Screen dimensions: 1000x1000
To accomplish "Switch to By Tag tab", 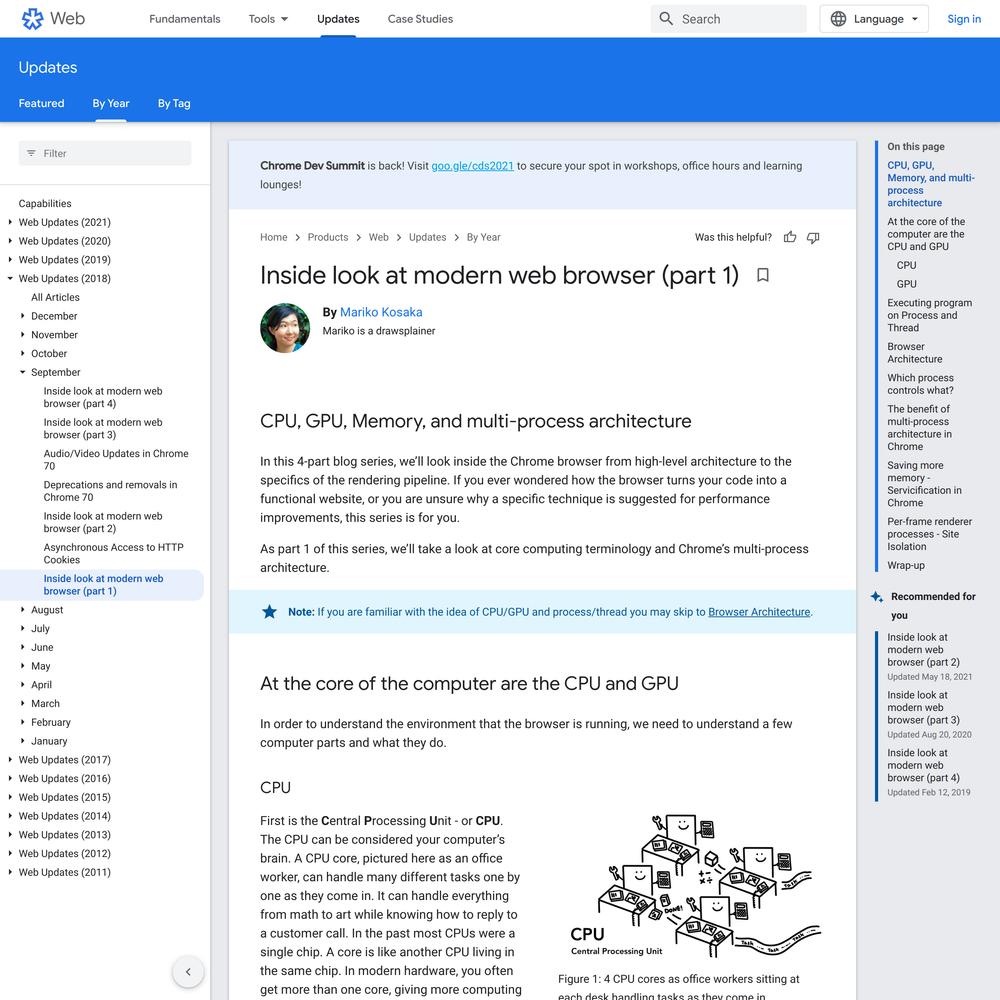I will click(174, 103).
